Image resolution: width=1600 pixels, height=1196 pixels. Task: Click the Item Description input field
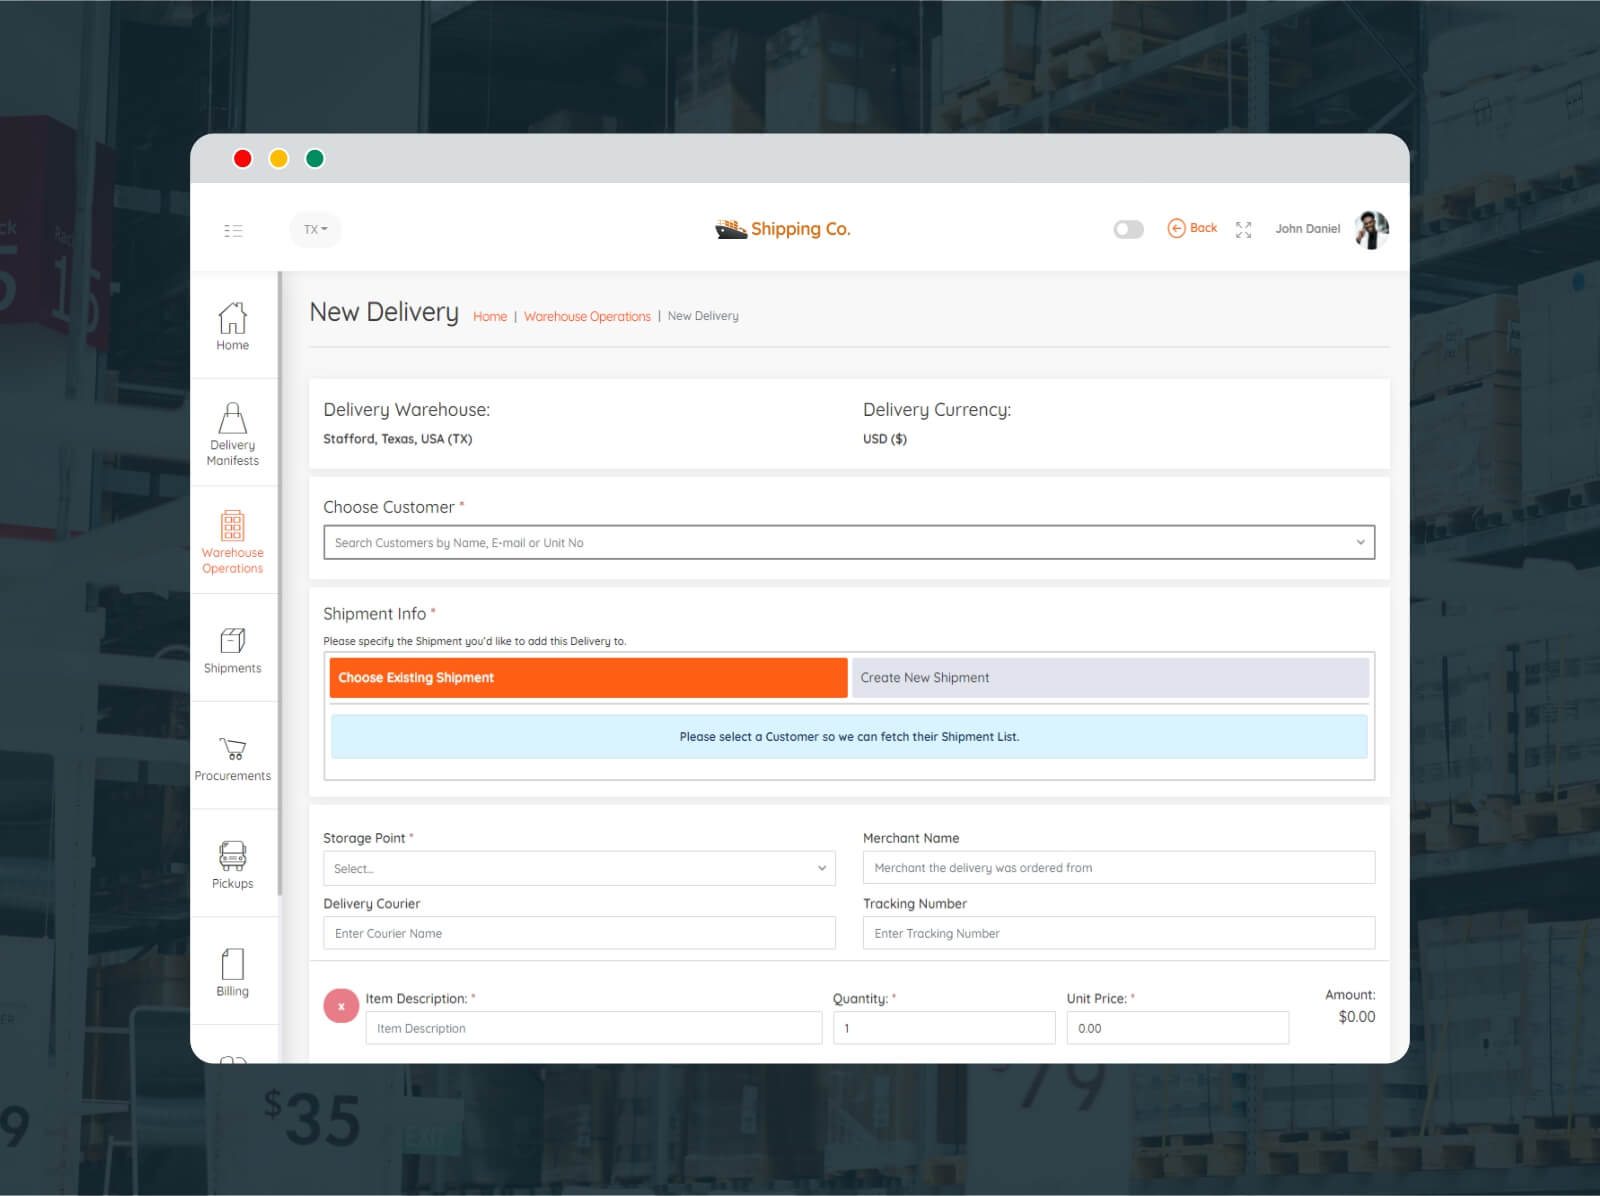pos(594,1028)
